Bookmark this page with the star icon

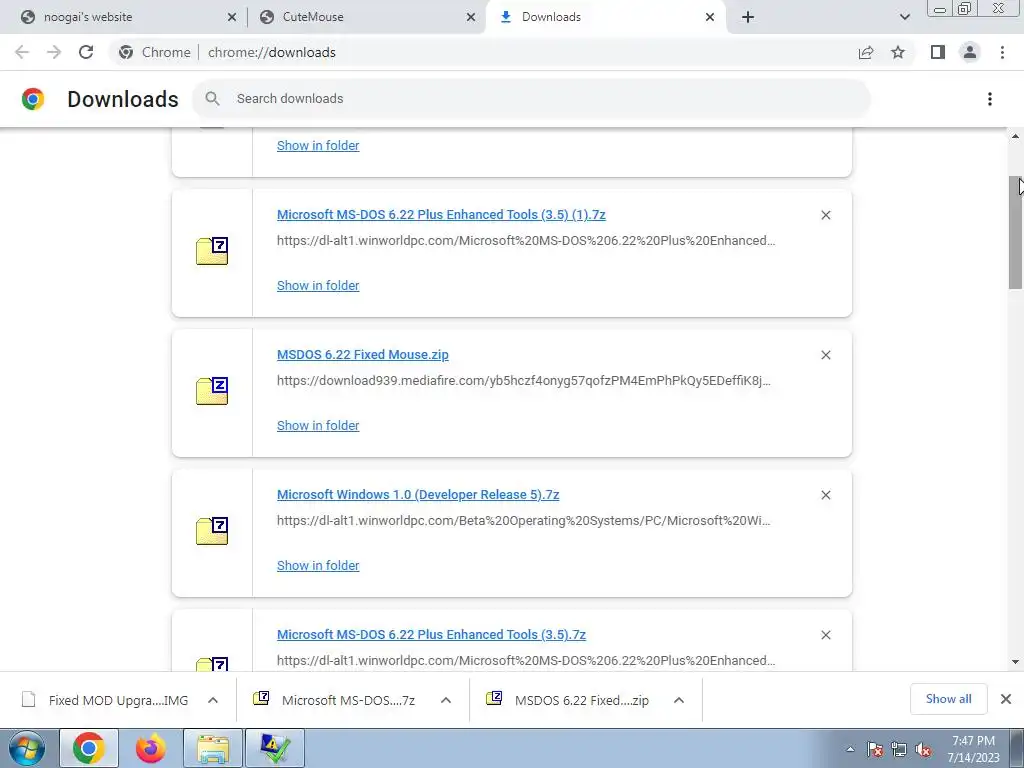pos(898,52)
